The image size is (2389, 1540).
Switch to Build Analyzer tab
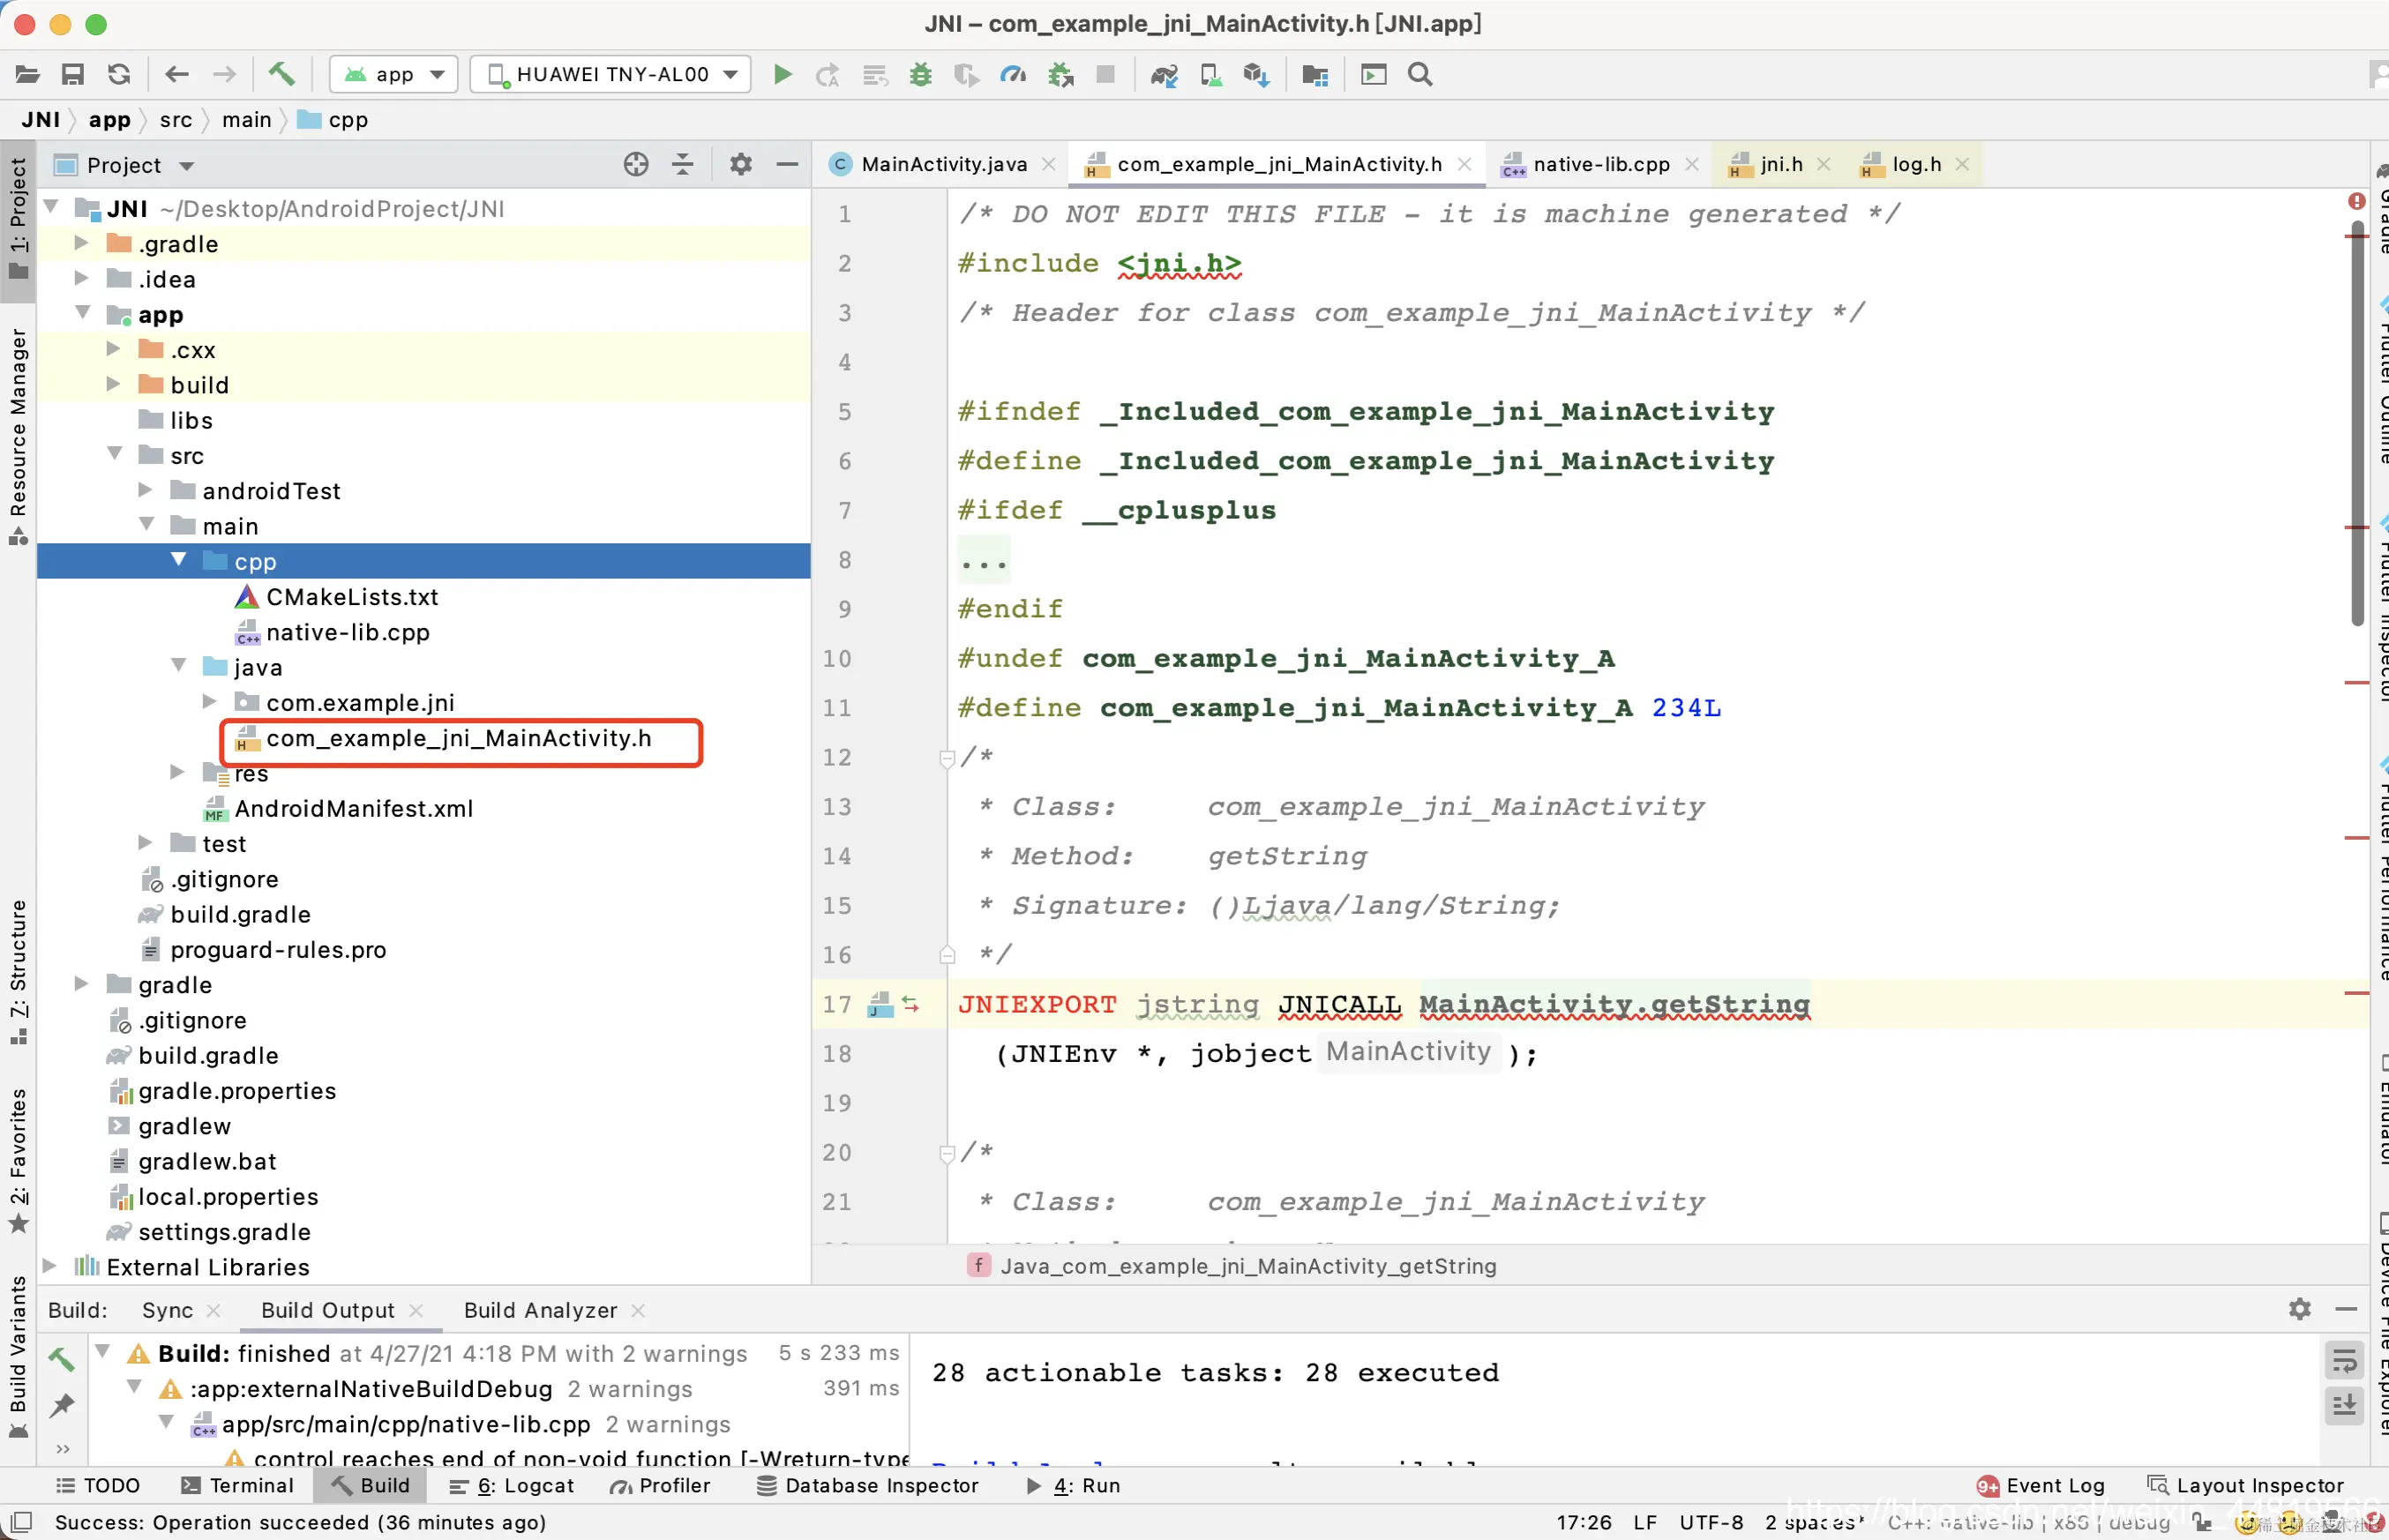540,1310
